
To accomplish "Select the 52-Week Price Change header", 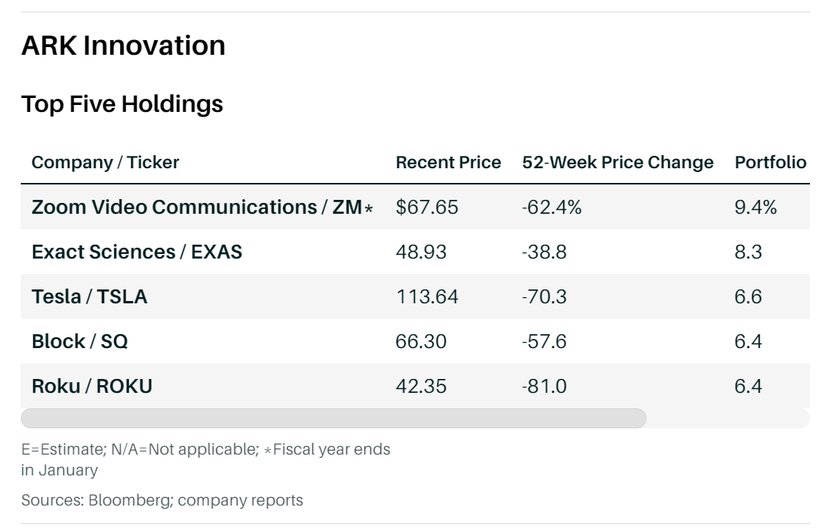I will point(617,162).
